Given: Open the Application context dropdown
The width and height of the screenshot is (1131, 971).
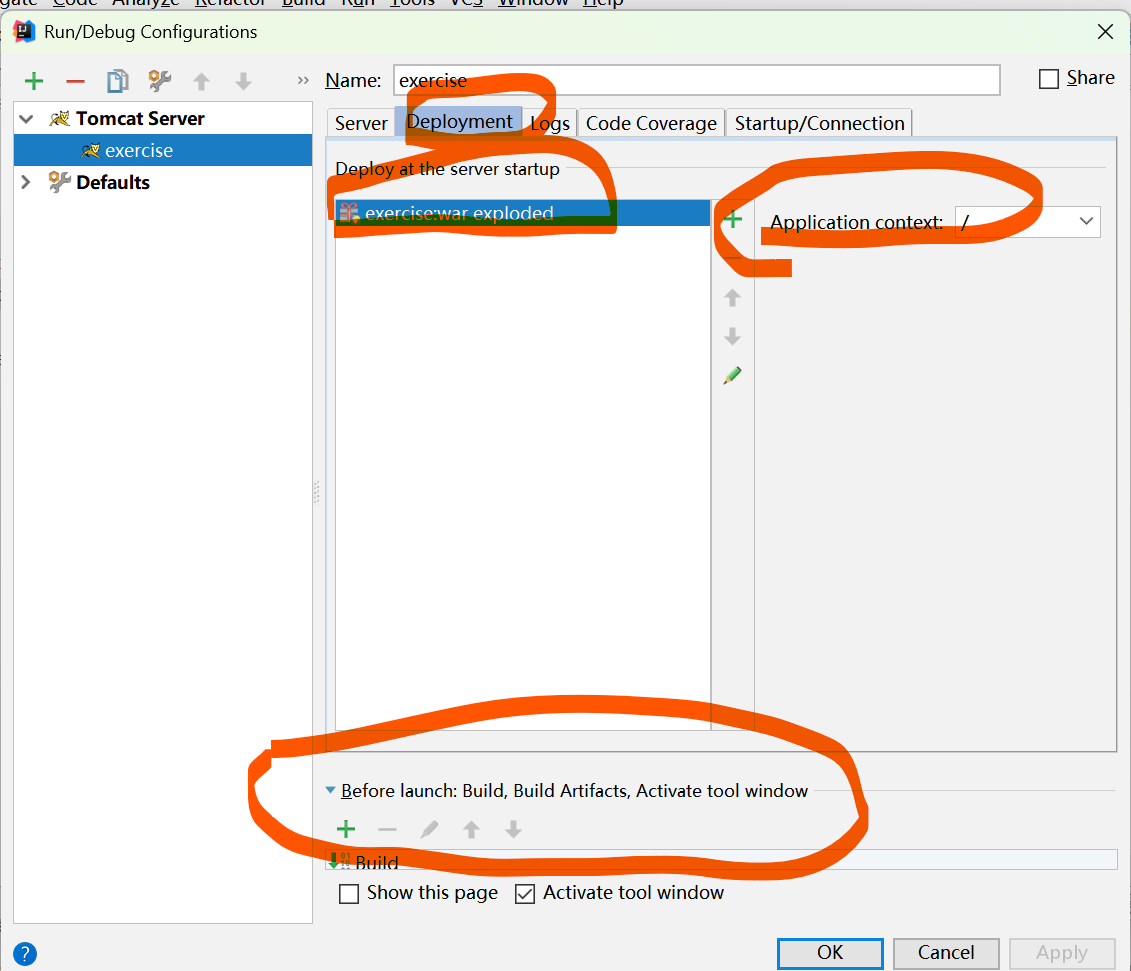Looking at the screenshot, I should (1086, 221).
